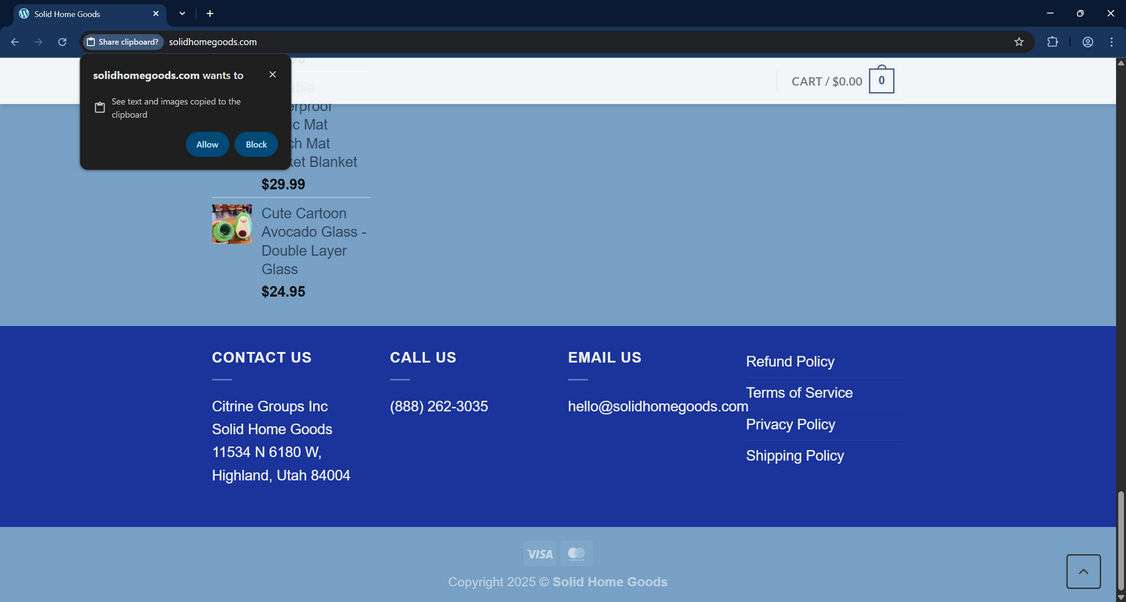Open the avocado glass thumbnail
Viewport: 1126px width, 602px height.
point(232,224)
